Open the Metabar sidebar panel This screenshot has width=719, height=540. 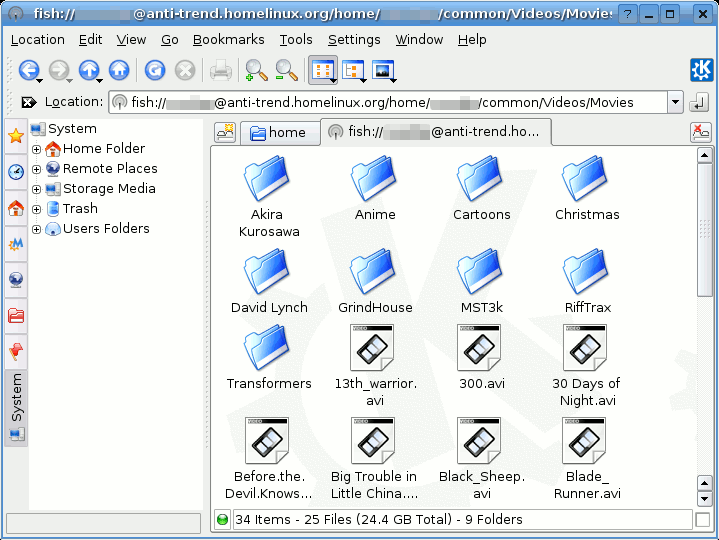tap(16, 244)
